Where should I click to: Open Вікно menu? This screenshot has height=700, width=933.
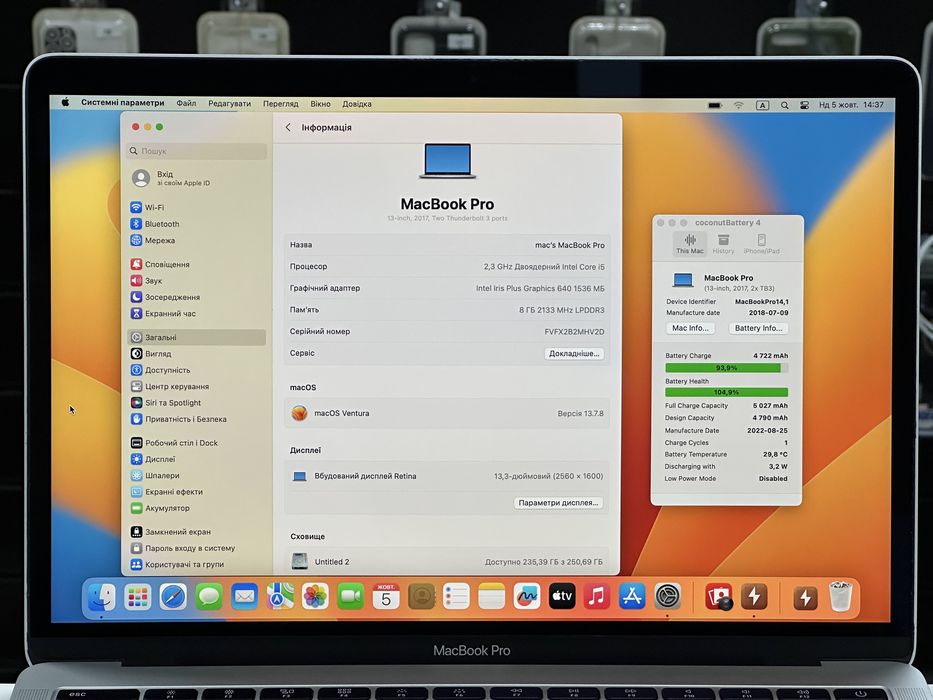click(320, 104)
